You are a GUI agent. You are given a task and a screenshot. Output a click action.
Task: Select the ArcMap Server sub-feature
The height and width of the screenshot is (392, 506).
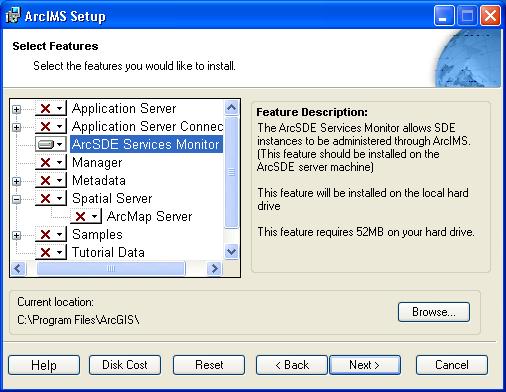[x=149, y=217]
